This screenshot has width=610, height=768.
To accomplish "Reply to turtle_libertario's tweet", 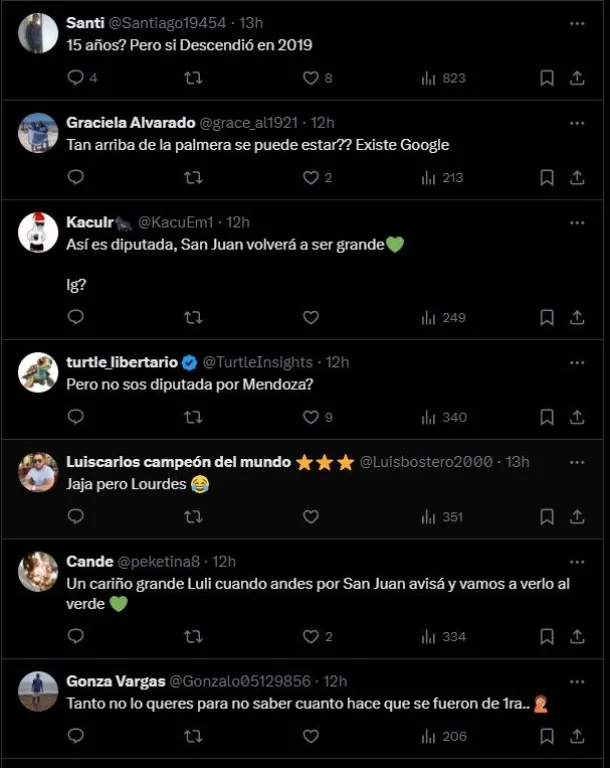I will pyautogui.click(x=76, y=417).
